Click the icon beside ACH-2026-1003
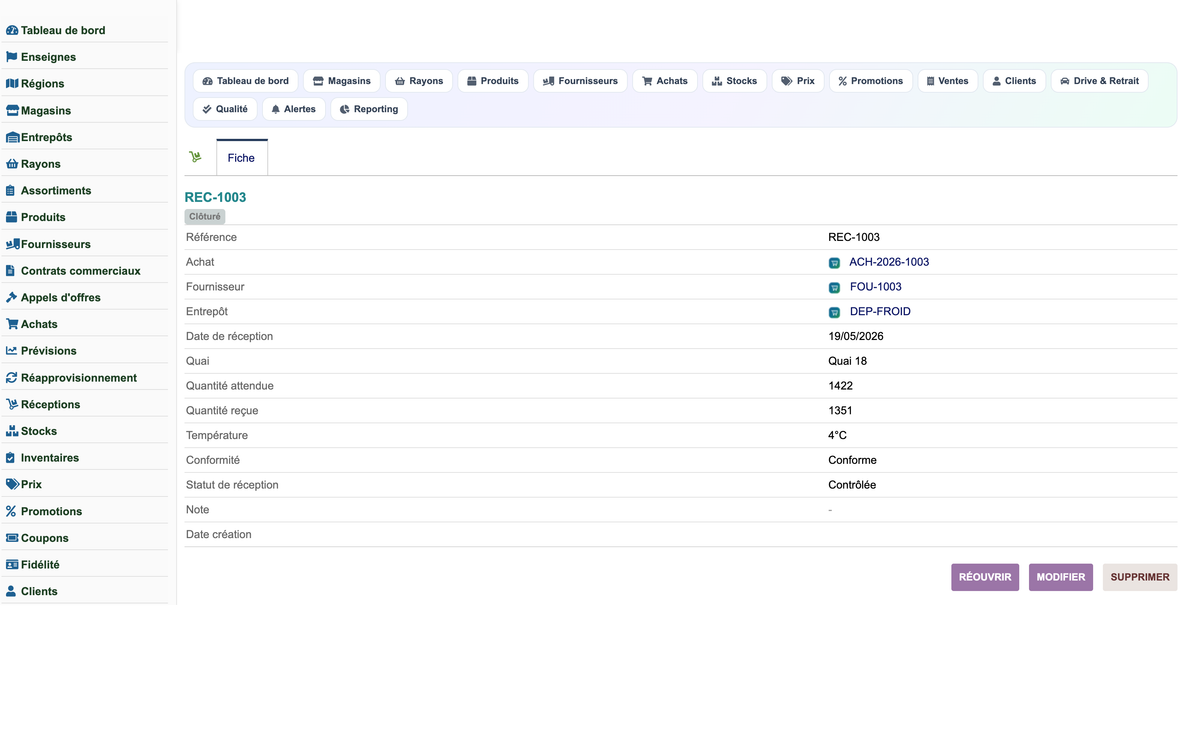 [x=834, y=263]
